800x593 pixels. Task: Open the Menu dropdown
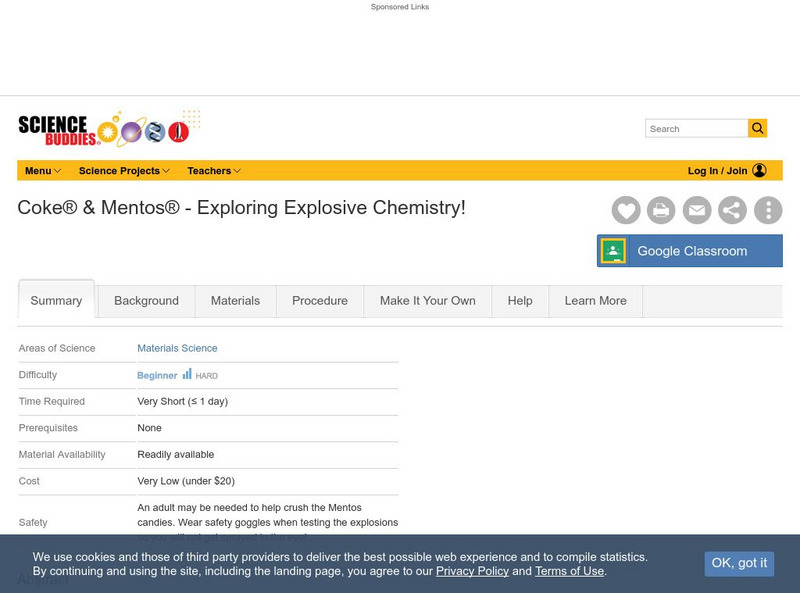pyautogui.click(x=43, y=170)
